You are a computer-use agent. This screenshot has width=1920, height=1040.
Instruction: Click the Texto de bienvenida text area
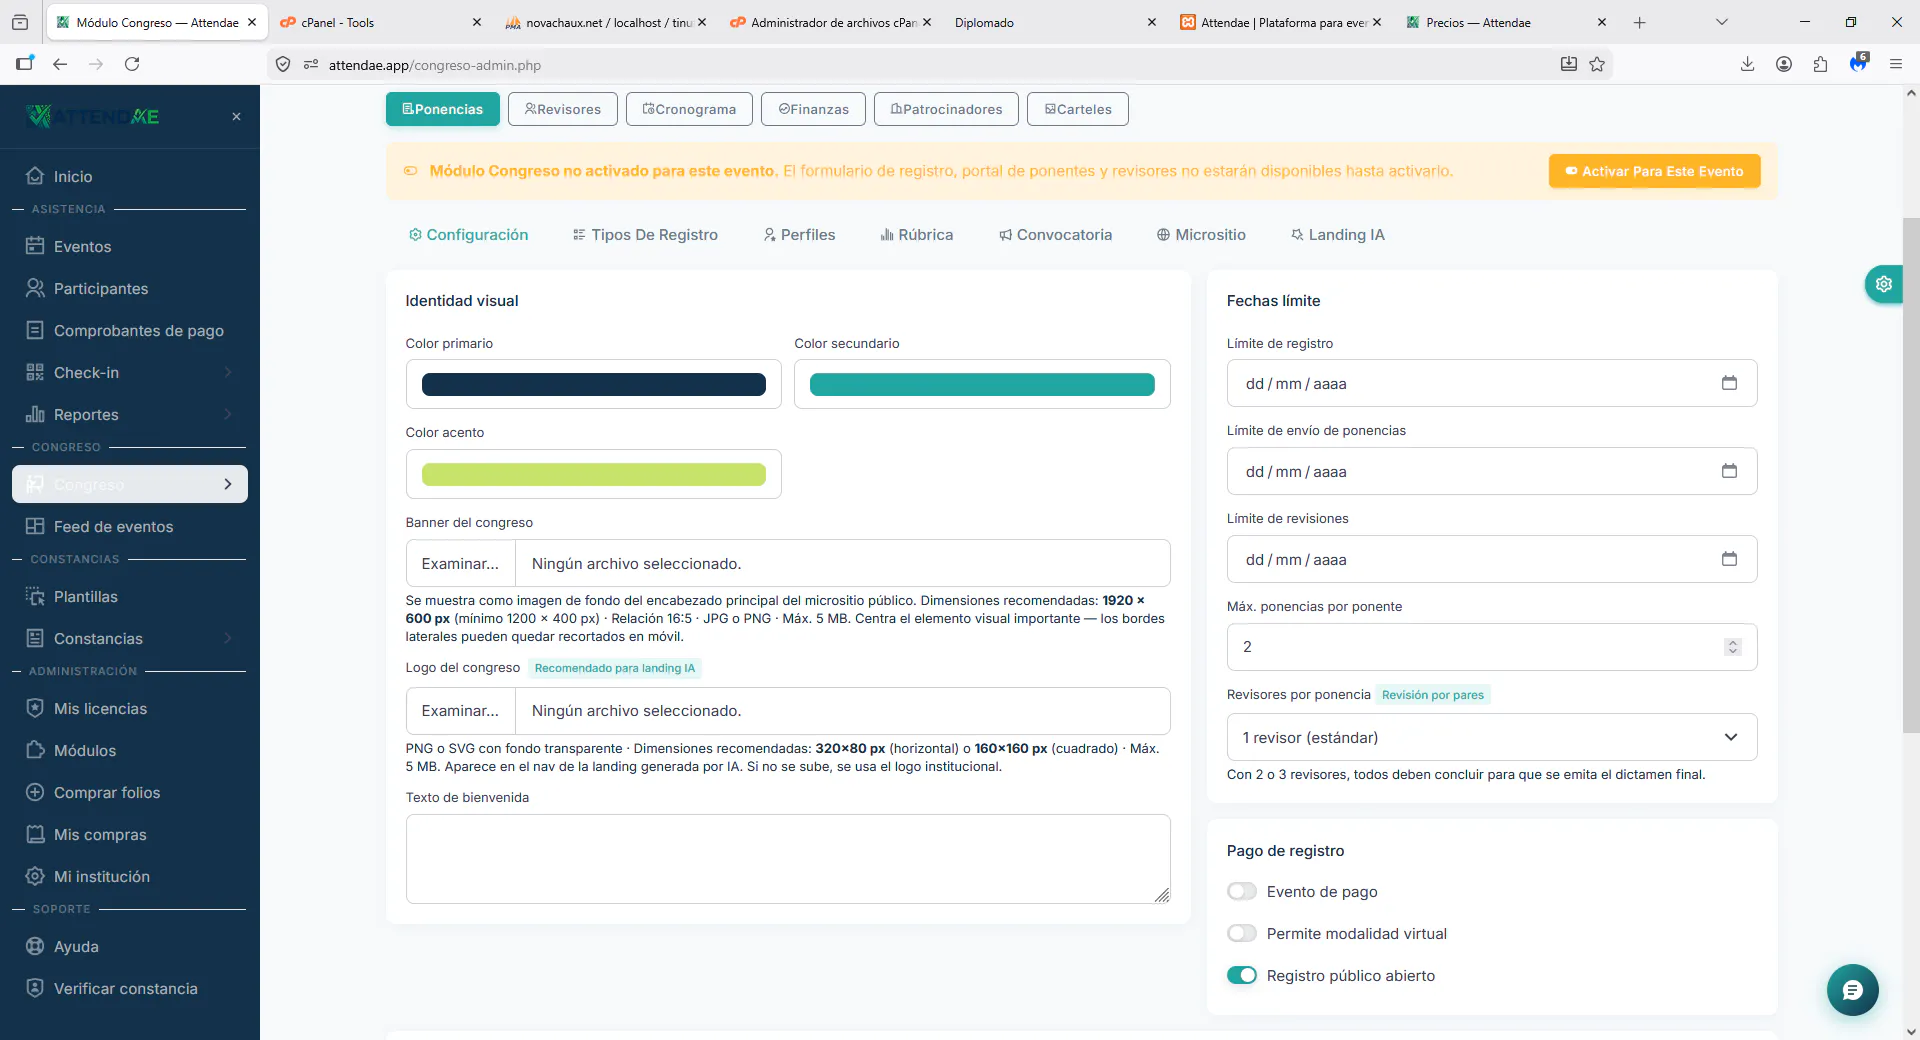click(x=788, y=859)
